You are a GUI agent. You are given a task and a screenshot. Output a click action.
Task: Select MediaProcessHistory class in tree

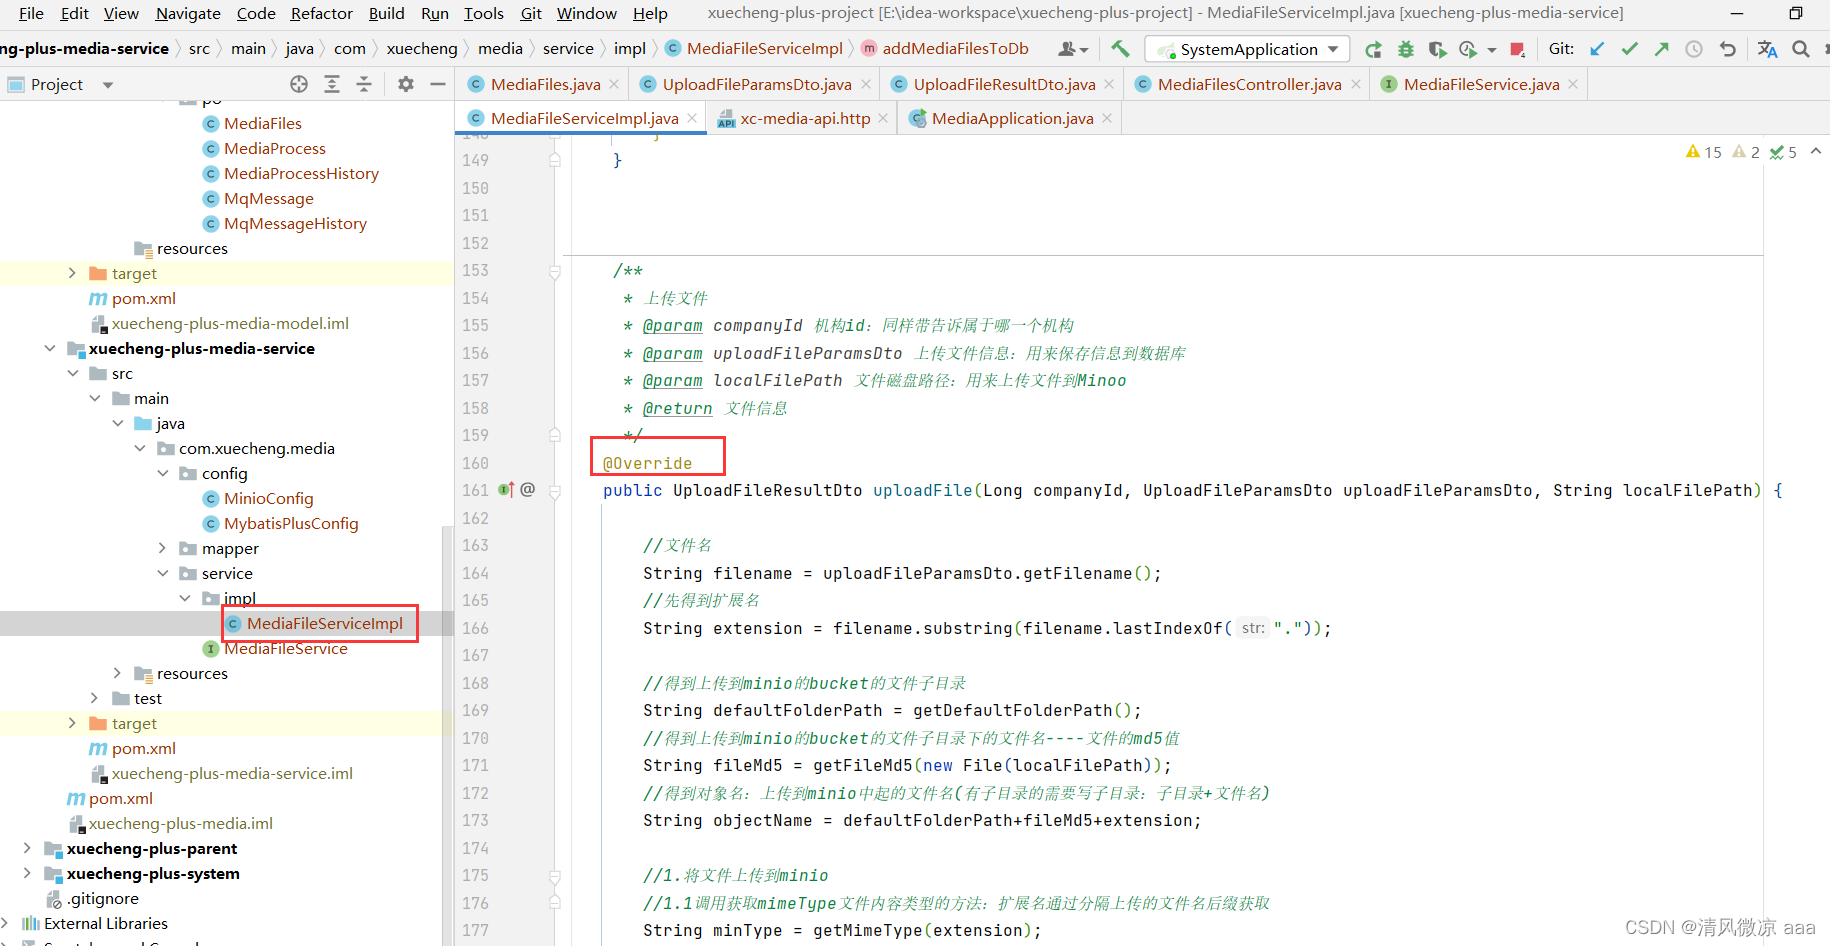(301, 173)
